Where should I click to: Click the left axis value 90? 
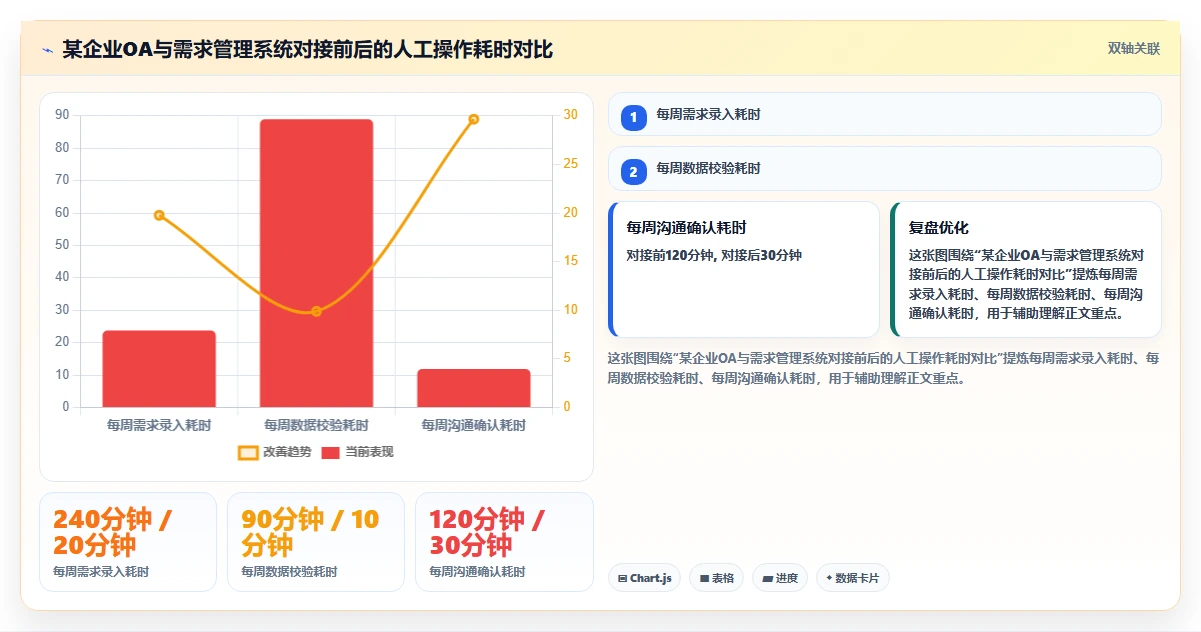pos(62,115)
